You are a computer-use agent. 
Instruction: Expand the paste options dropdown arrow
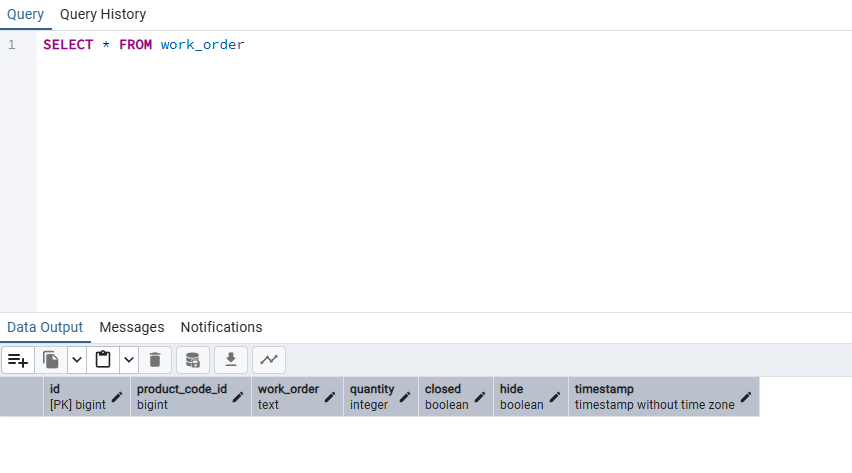(x=129, y=360)
